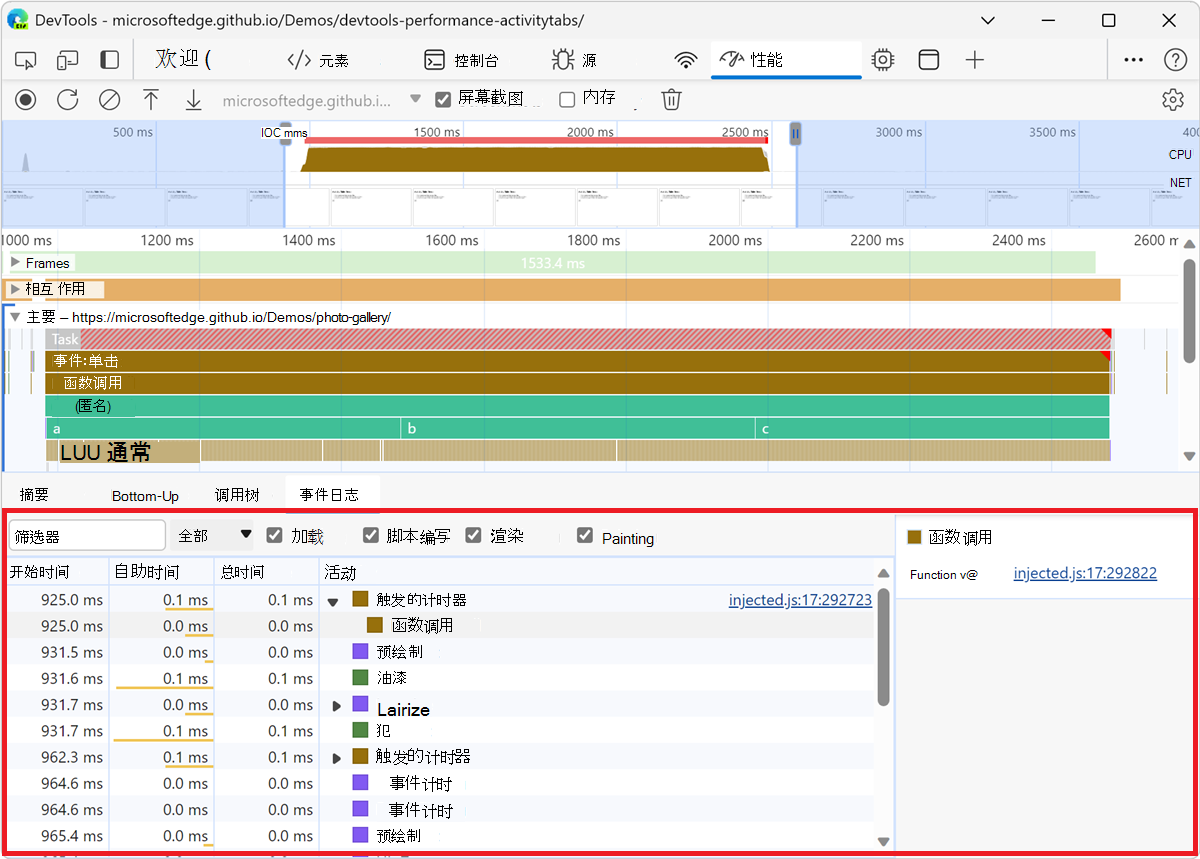Select the 油漆 activity row
Viewport: 1200px width, 859px height.
pos(440,678)
